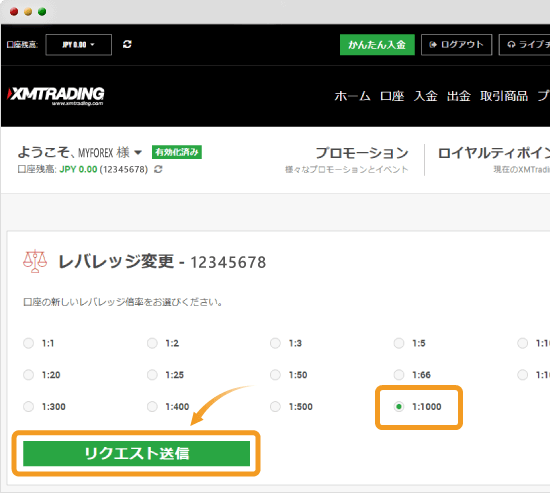The height and width of the screenshot is (493, 550).
Task: Select leverage 1:400 radio button
Action: [x=152, y=407]
